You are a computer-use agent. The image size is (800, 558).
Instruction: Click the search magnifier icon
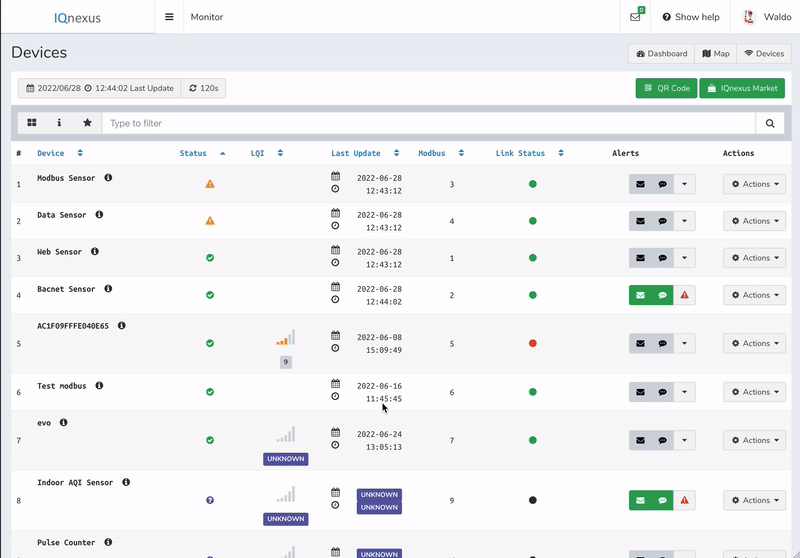click(770, 123)
